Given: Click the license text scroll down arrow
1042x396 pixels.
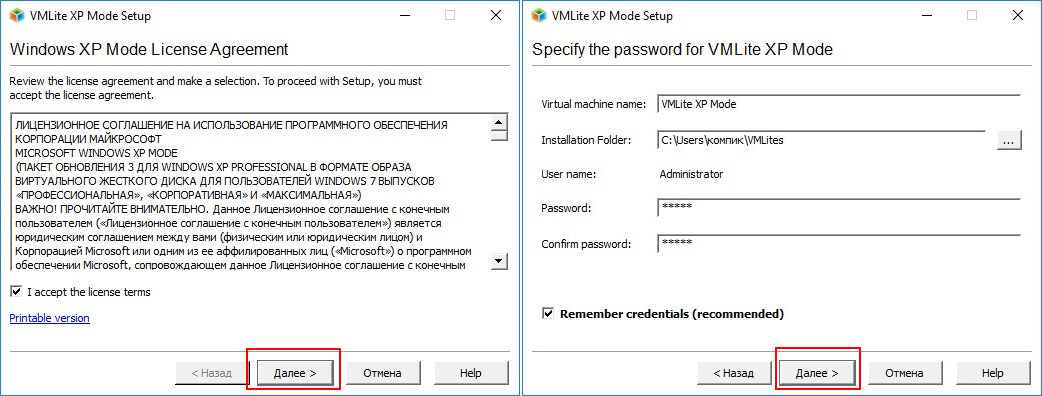Looking at the screenshot, I should pos(498,262).
